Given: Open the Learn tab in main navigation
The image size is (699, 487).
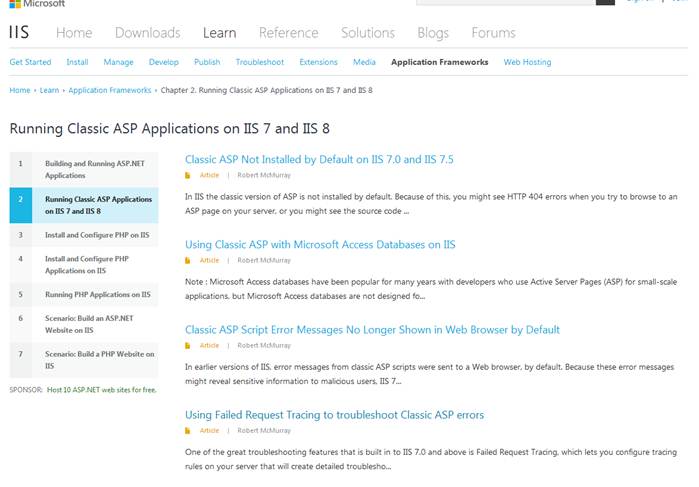Looking at the screenshot, I should 219,33.
